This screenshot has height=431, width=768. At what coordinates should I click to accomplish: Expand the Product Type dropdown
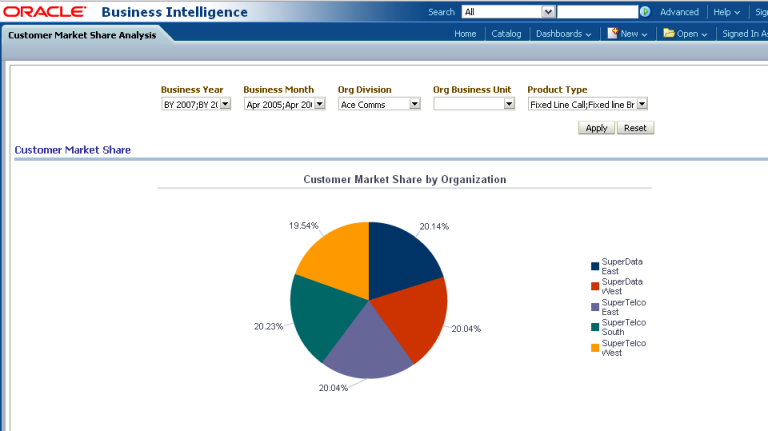point(642,104)
